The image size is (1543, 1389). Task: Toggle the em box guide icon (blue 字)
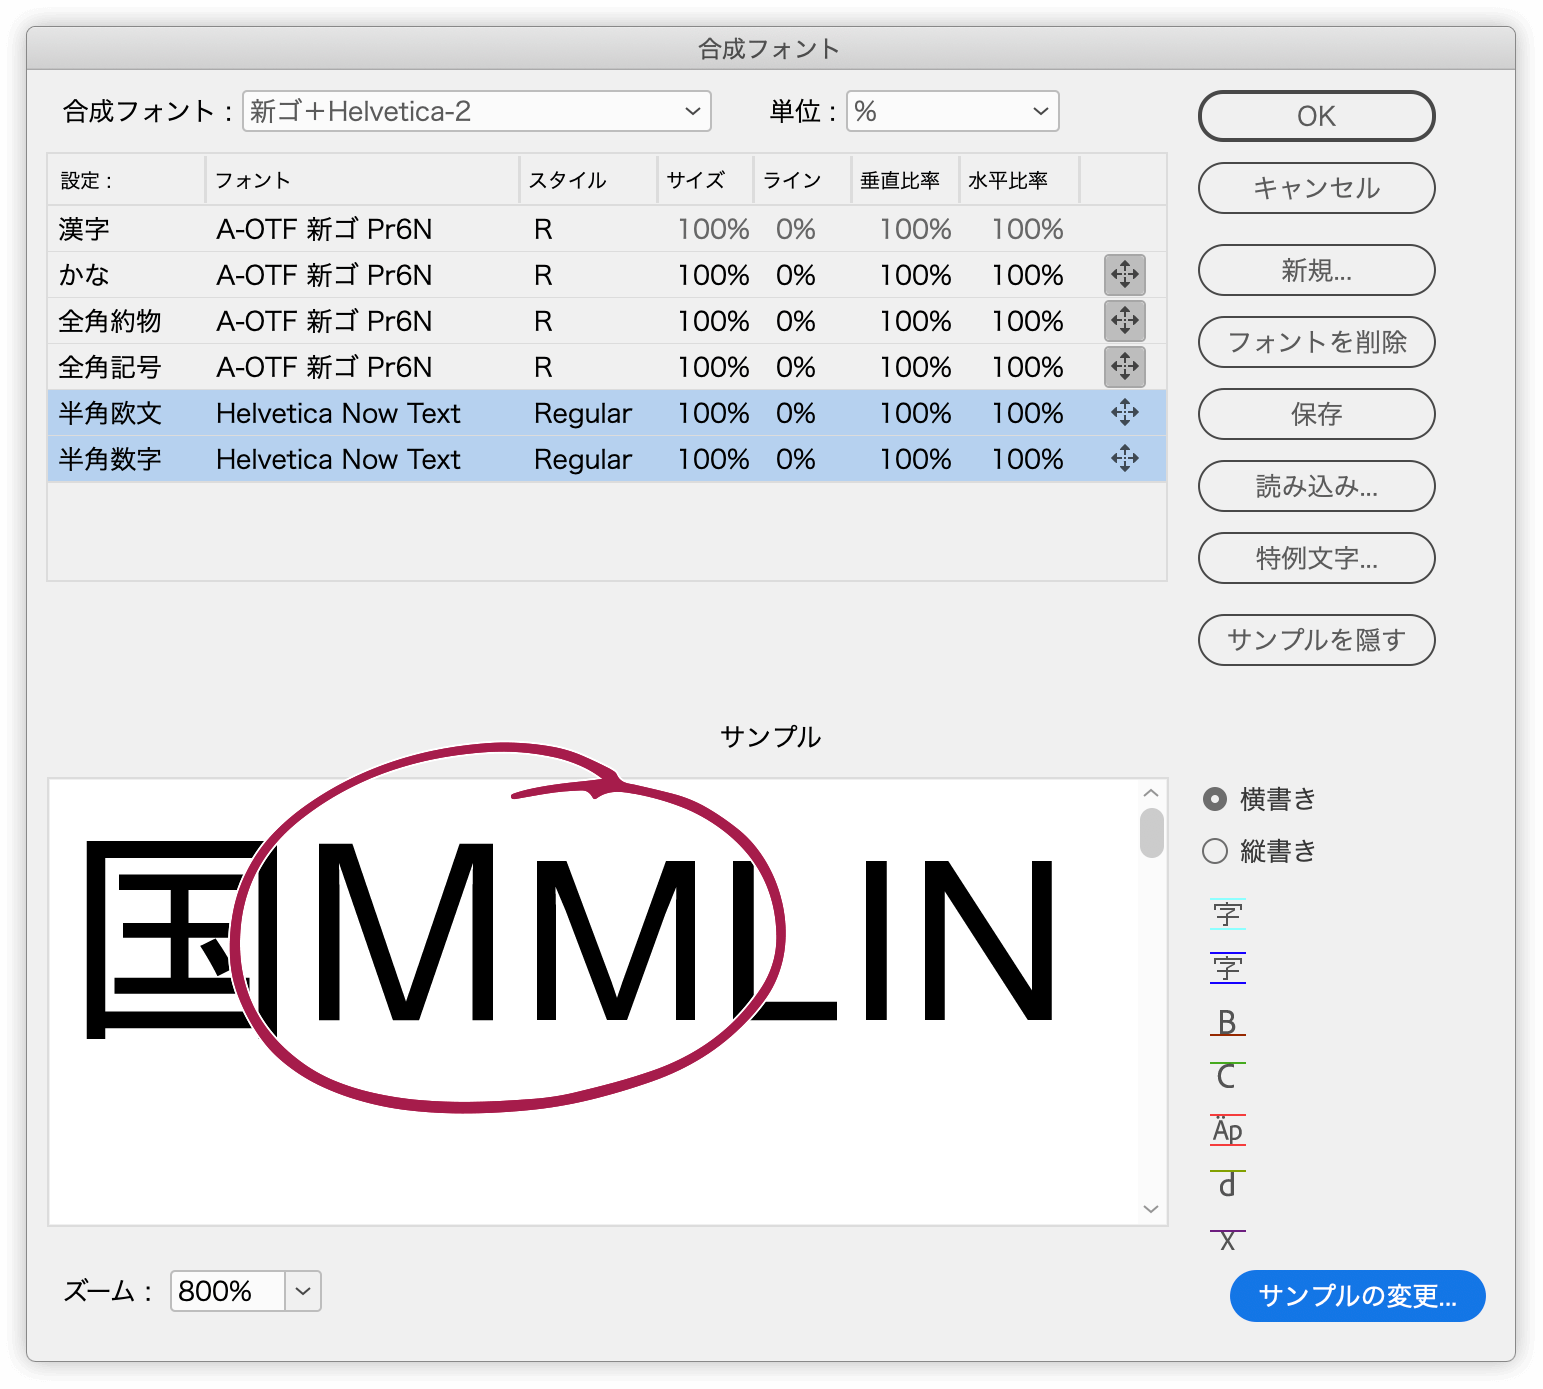(1228, 968)
